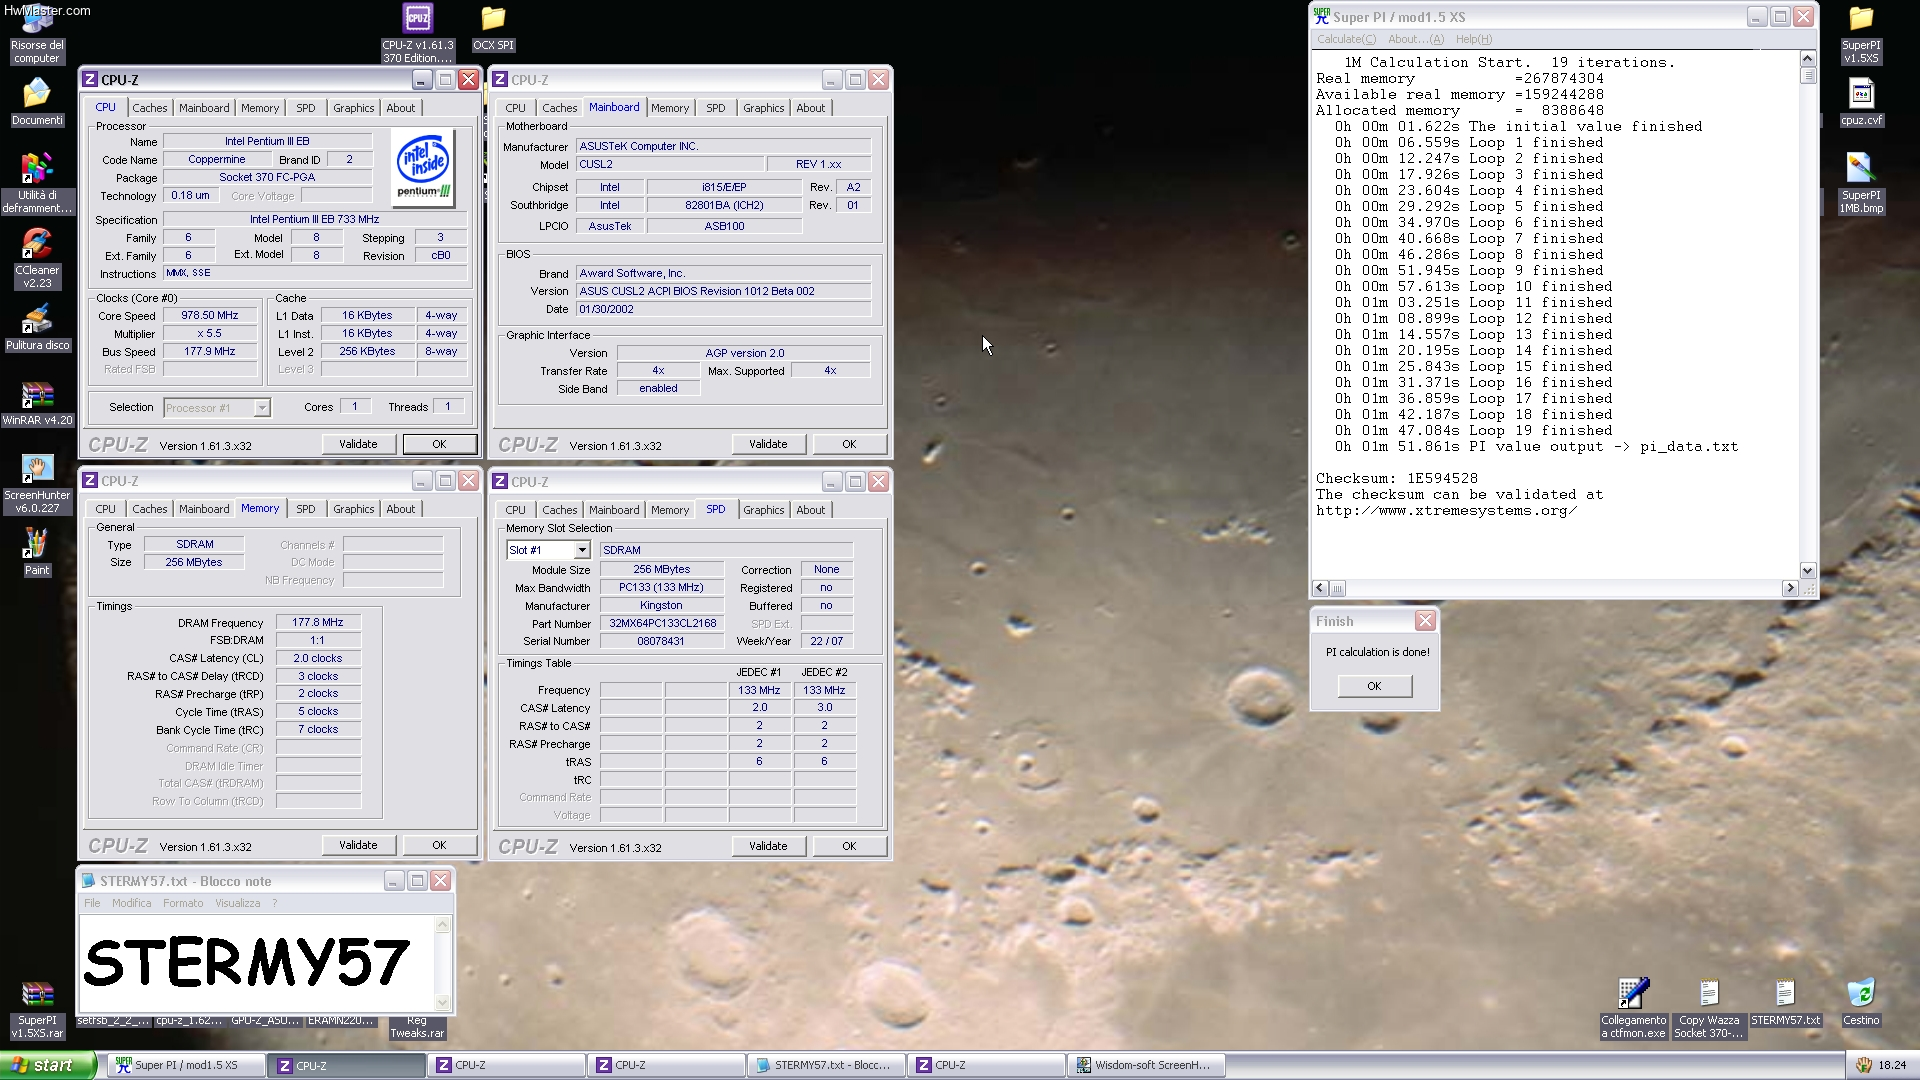Open ScreenHunter v6.0.227 desktop icon

coord(37,484)
